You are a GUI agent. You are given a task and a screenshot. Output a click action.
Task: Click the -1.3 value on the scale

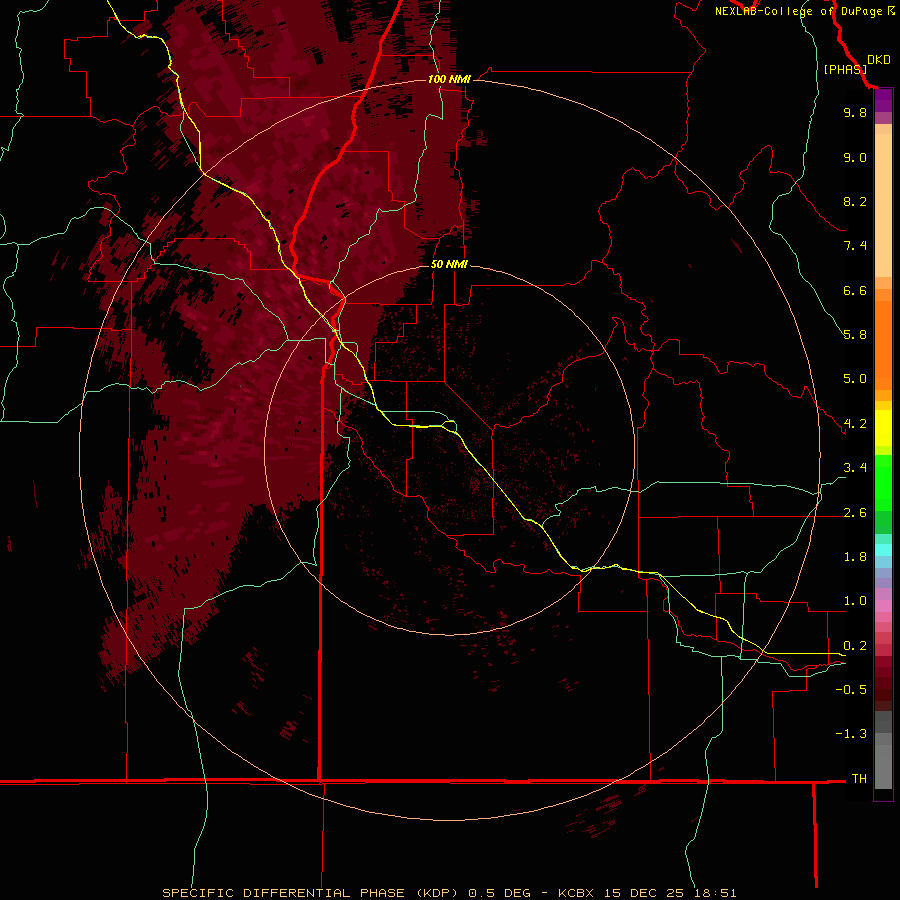tap(851, 734)
